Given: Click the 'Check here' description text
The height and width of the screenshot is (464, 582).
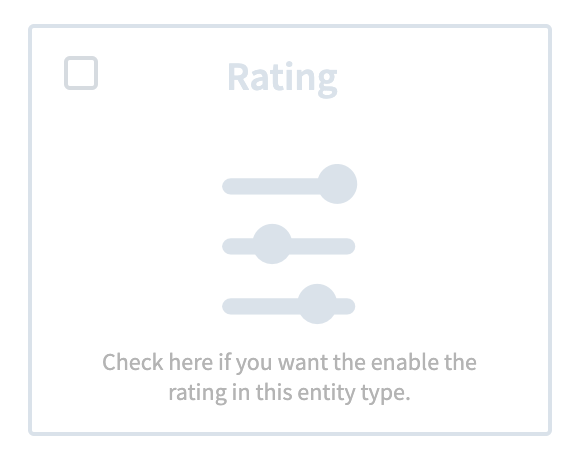Looking at the screenshot, I should tap(290, 377).
